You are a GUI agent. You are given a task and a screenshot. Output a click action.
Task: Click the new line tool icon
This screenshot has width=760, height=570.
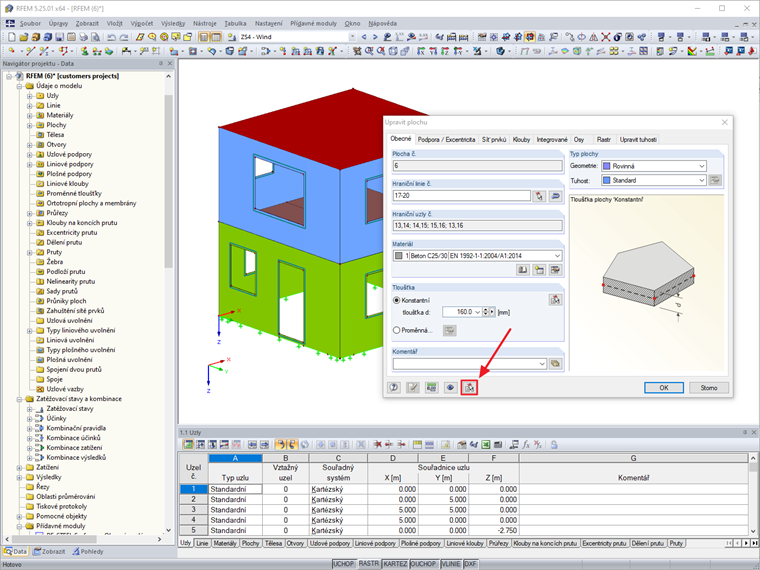(31, 51)
